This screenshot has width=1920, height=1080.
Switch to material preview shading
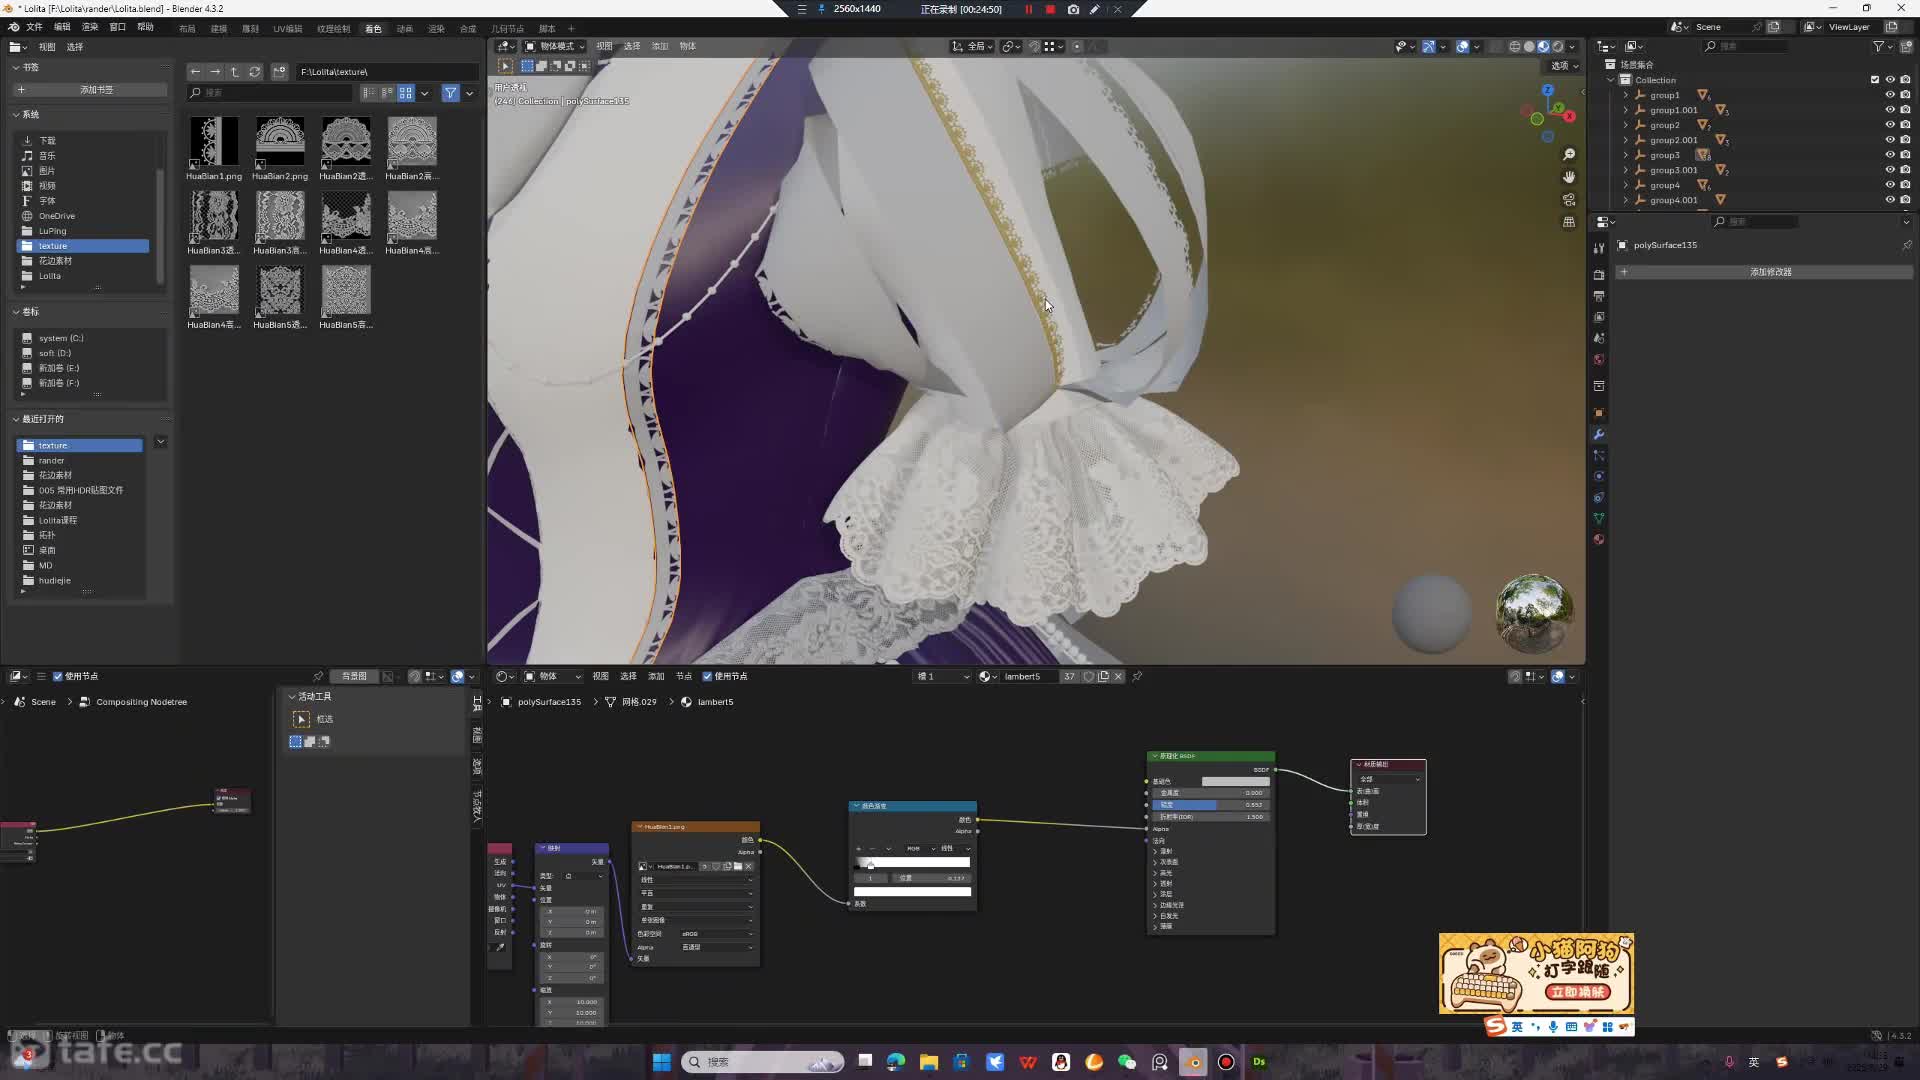click(1543, 47)
